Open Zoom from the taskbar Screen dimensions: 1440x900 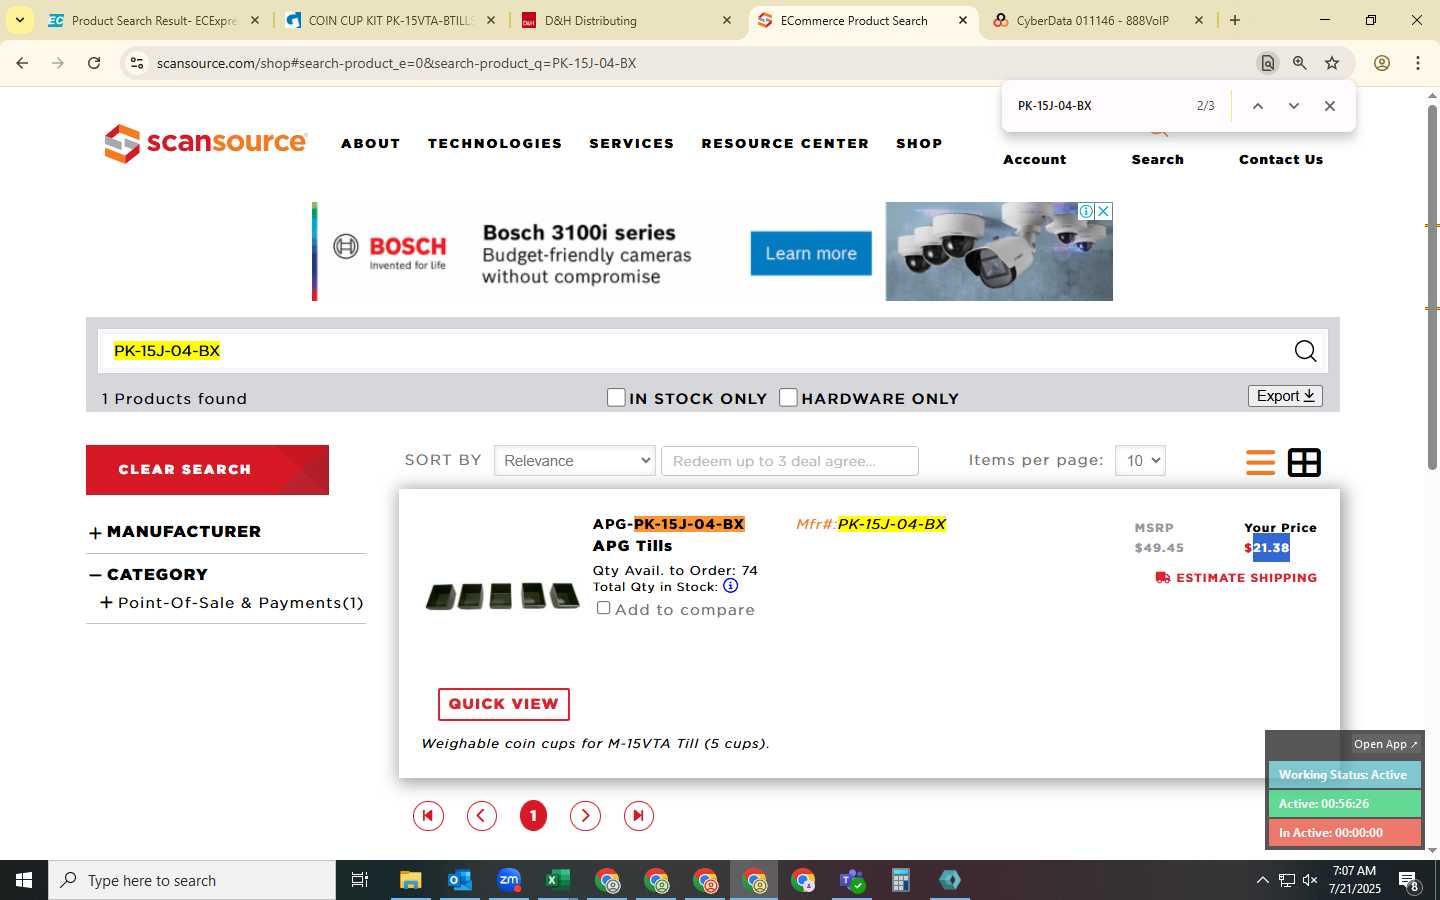coord(509,880)
